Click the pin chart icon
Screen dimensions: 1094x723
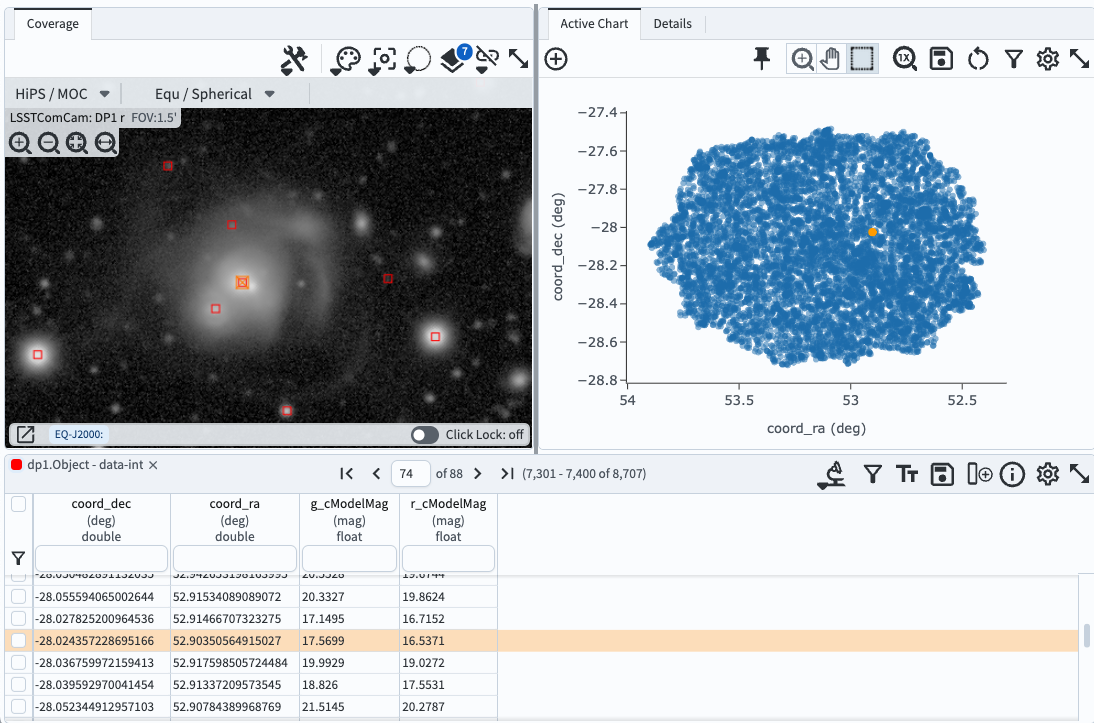(x=762, y=60)
